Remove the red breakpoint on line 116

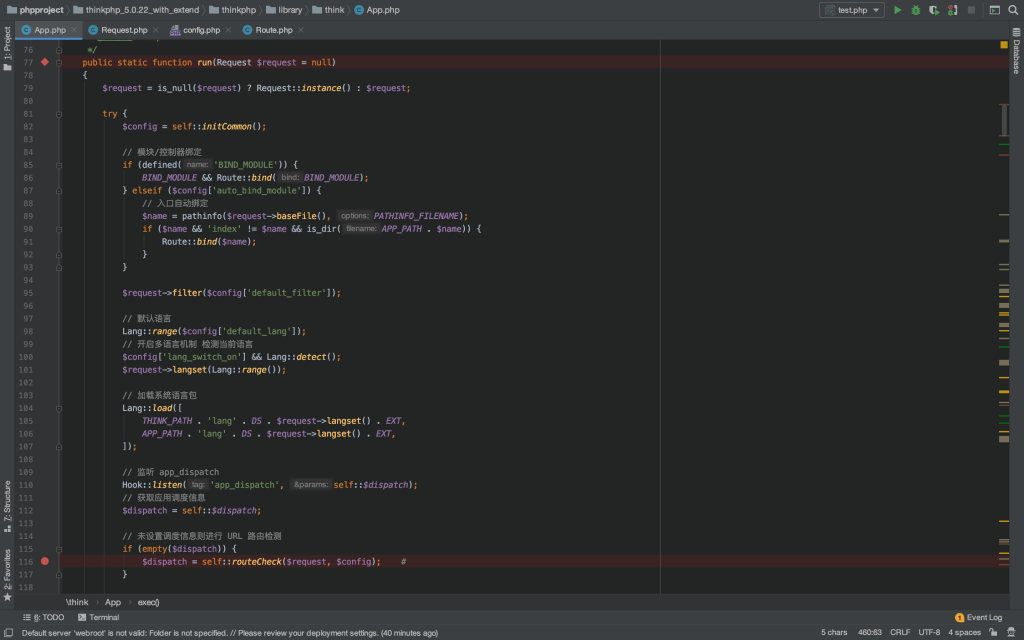click(x=45, y=562)
